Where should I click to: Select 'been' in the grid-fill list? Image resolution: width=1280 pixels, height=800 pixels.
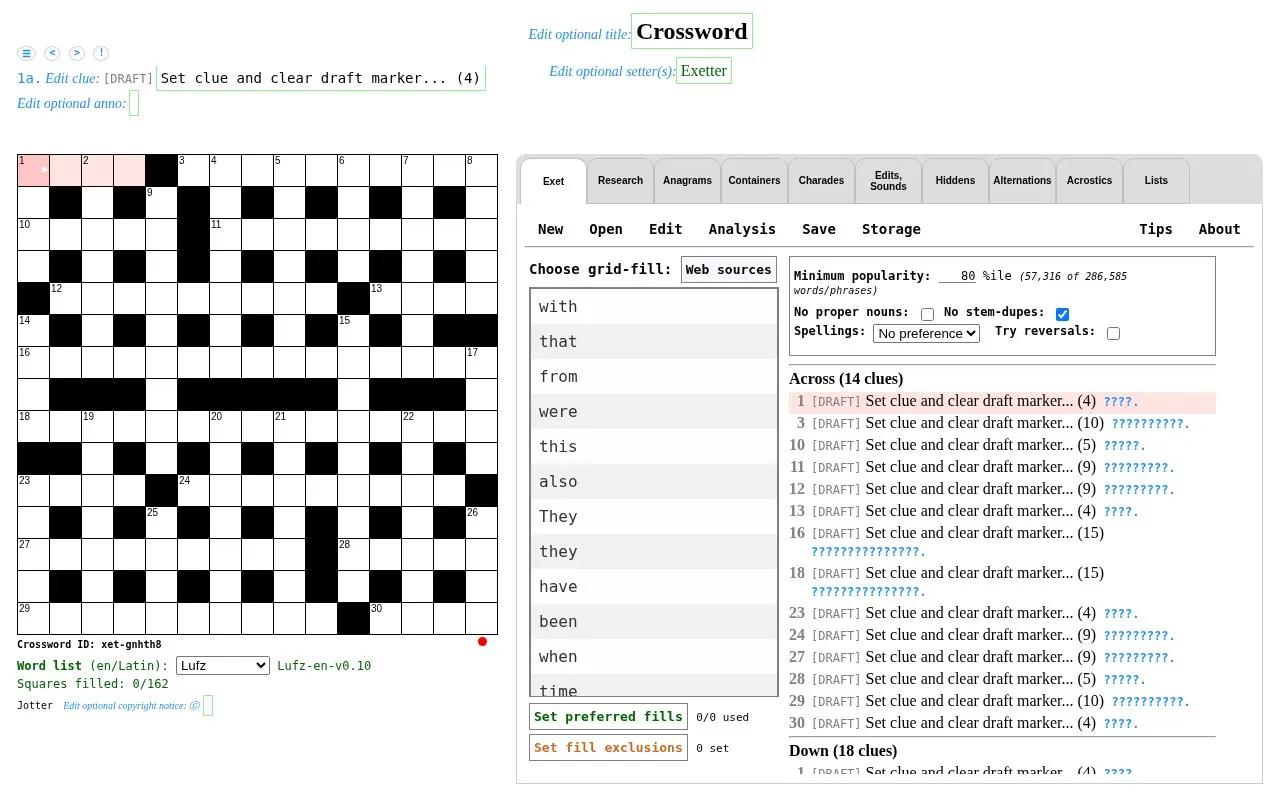(x=654, y=621)
